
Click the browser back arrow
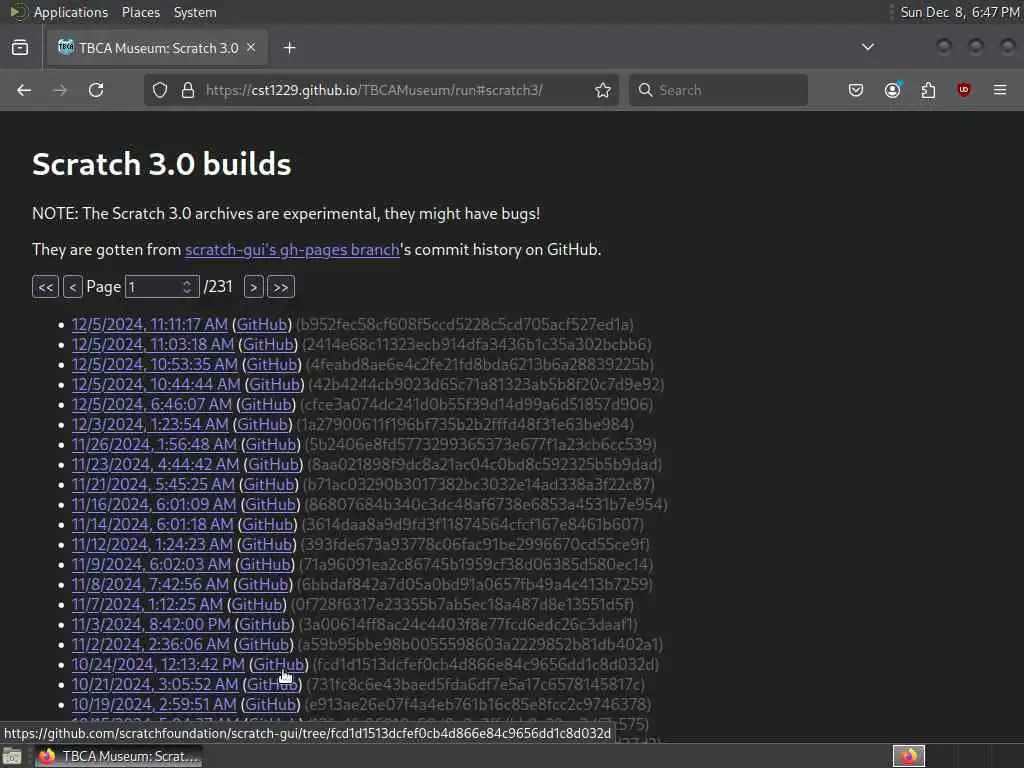24,90
